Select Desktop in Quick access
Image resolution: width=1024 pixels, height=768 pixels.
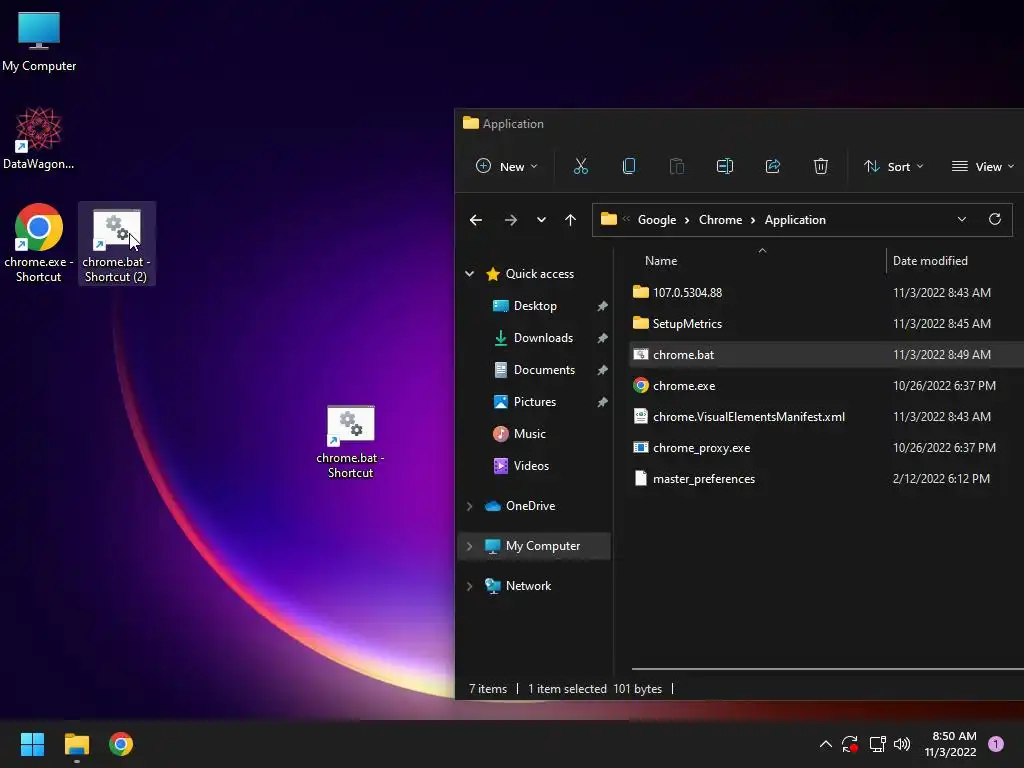pos(535,306)
